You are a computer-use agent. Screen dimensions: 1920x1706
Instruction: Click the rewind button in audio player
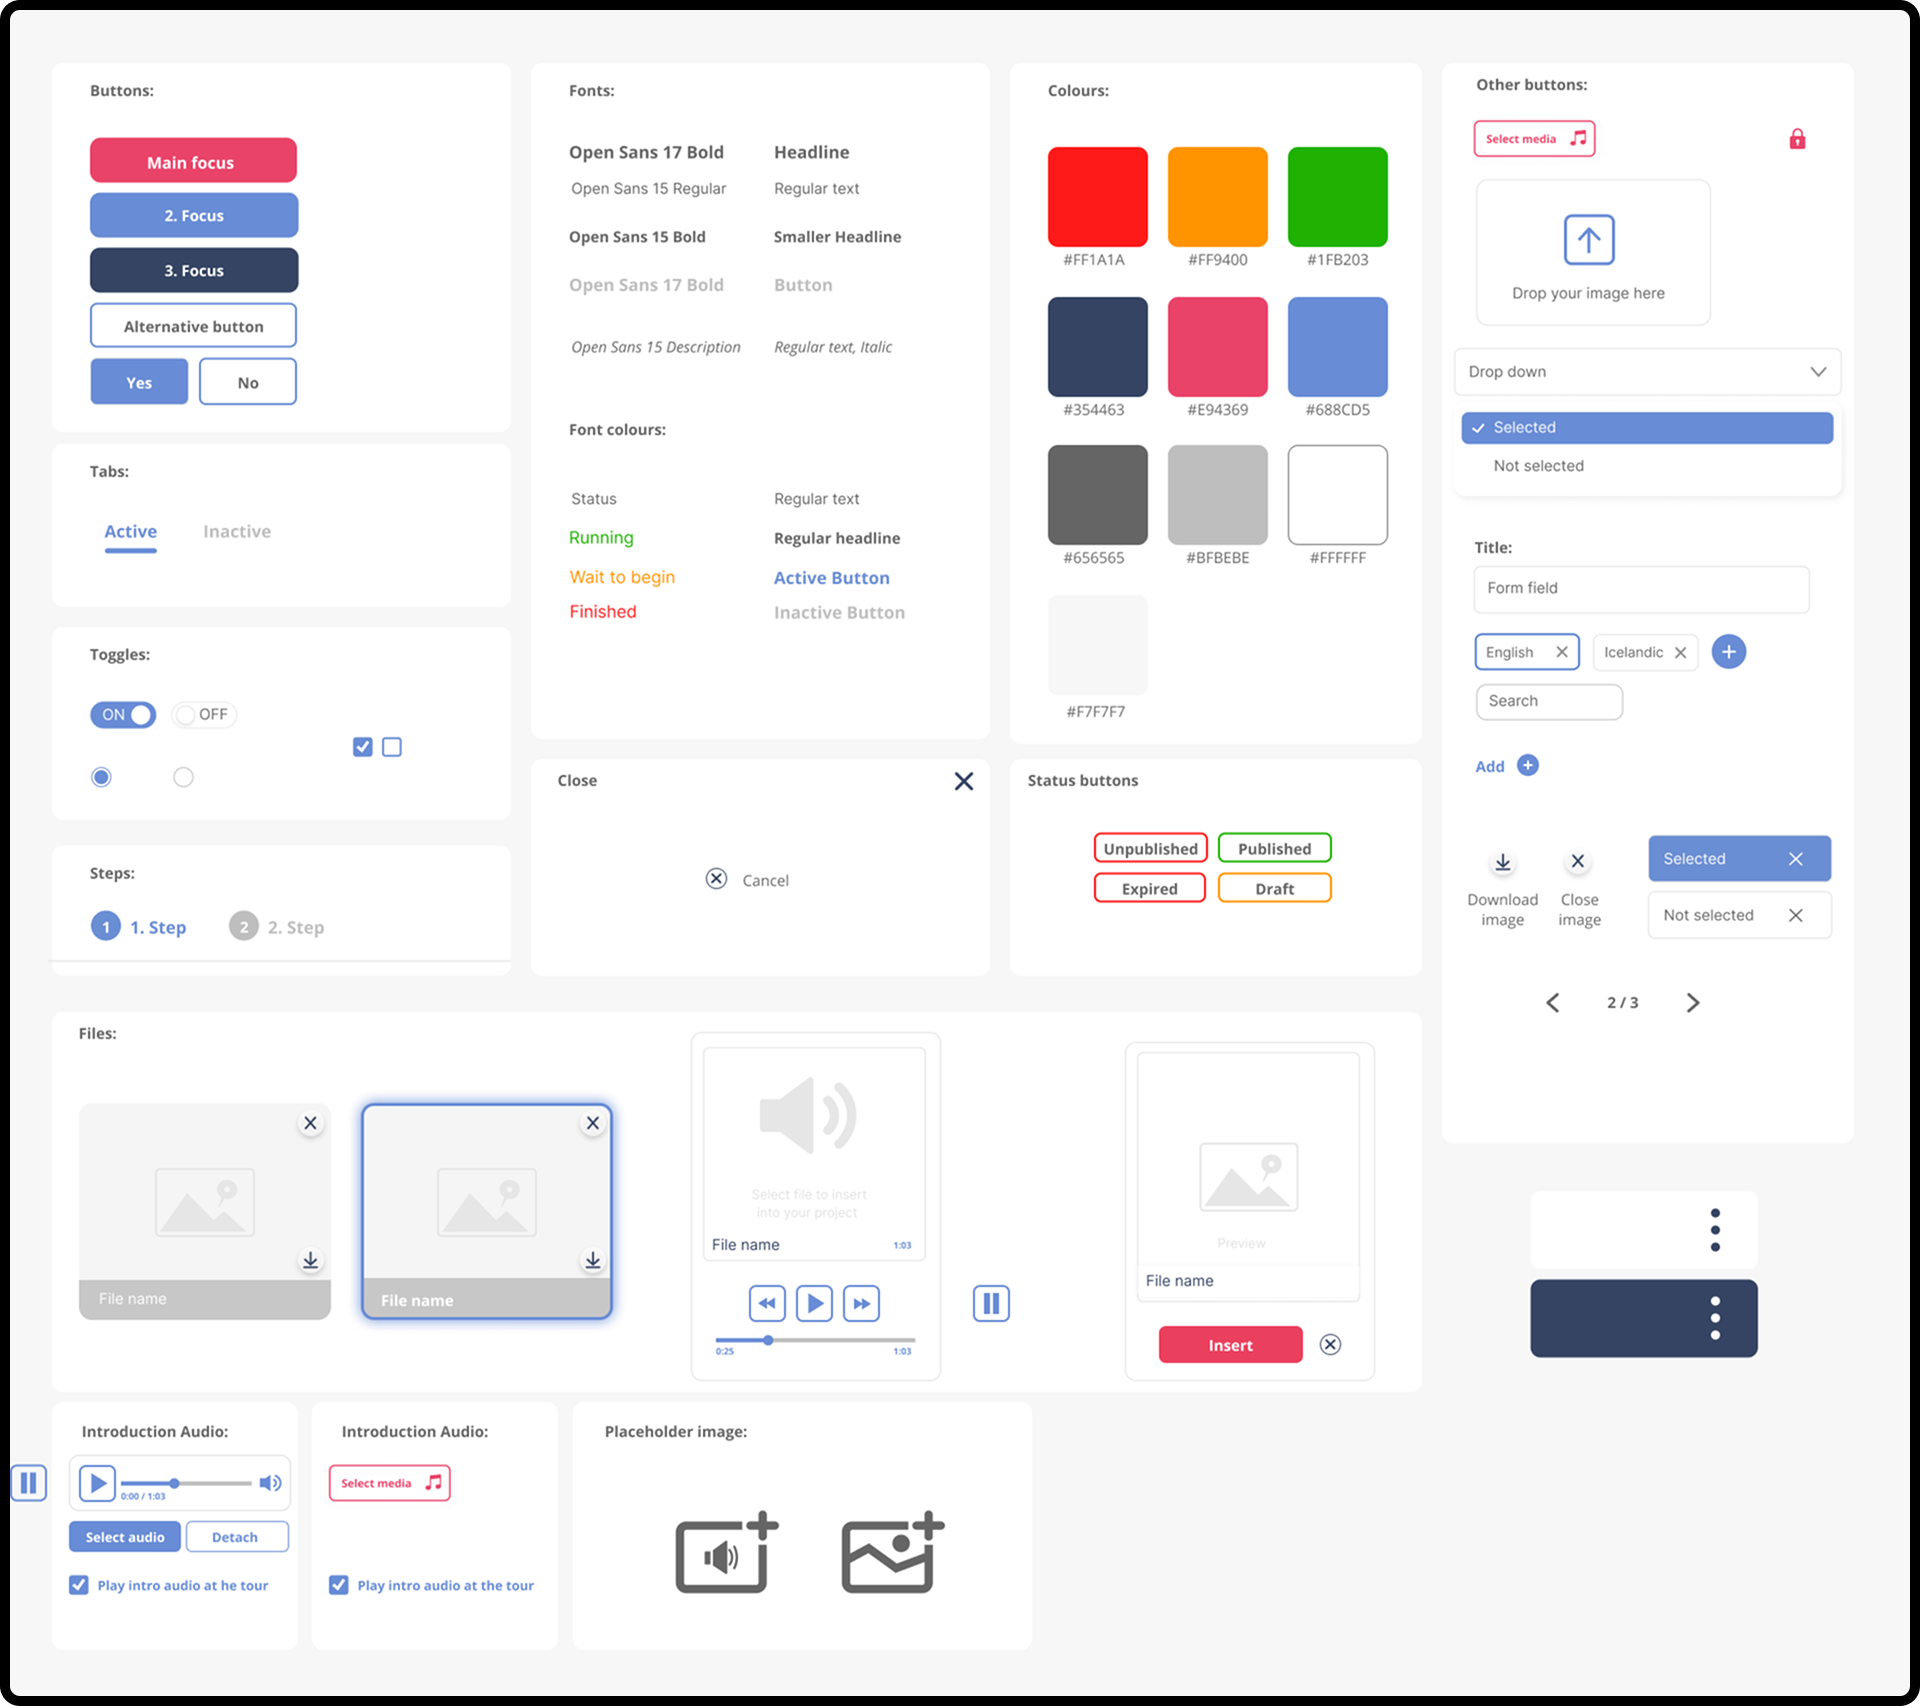[767, 1303]
